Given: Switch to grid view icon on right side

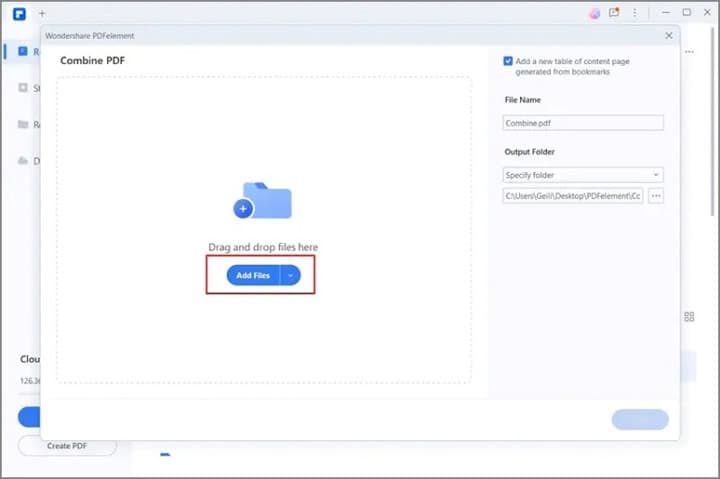Looking at the screenshot, I should point(689,316).
